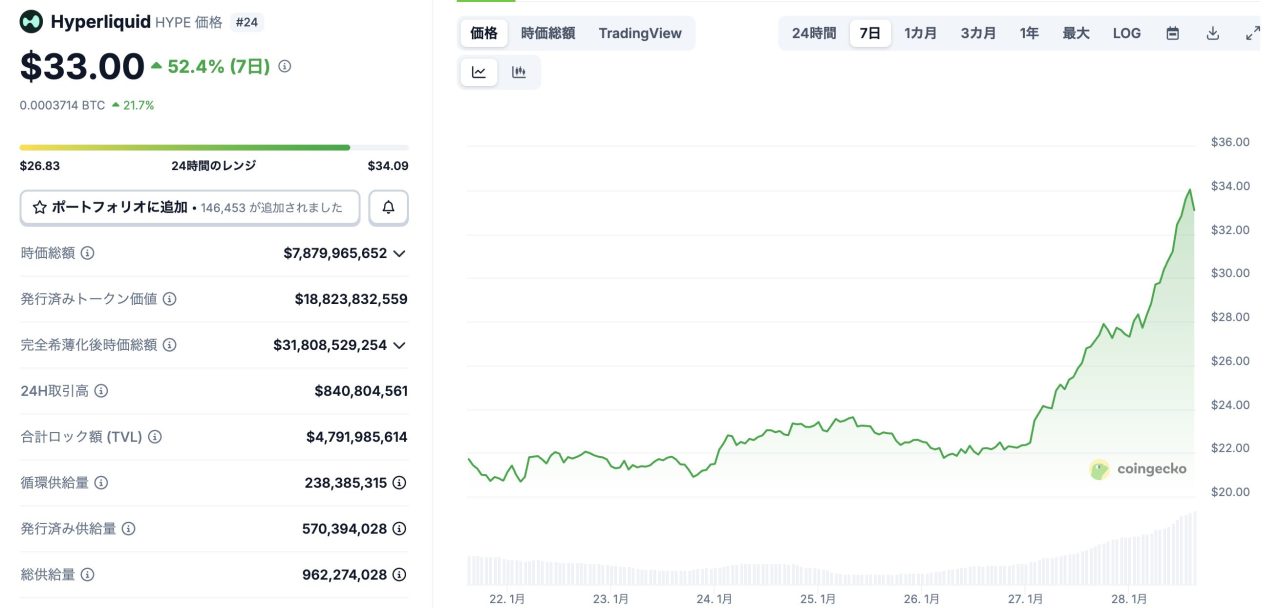Select the 1カ月 time range
Image resolution: width=1280 pixels, height=608 pixels.
(920, 33)
